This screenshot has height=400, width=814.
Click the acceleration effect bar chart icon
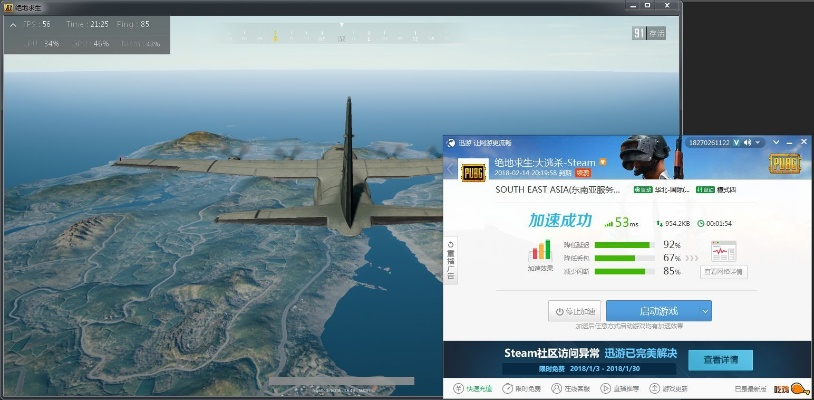coord(540,252)
